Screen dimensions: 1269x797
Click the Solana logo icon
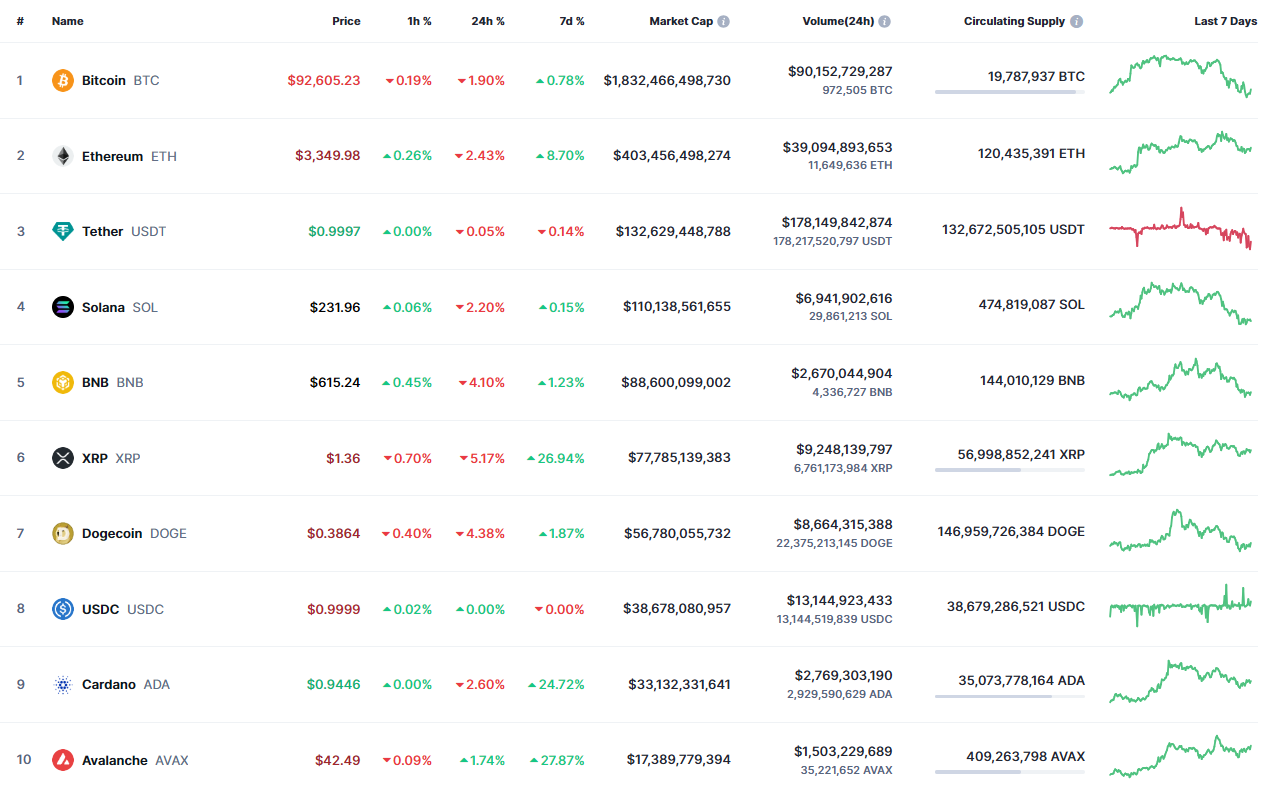63,307
